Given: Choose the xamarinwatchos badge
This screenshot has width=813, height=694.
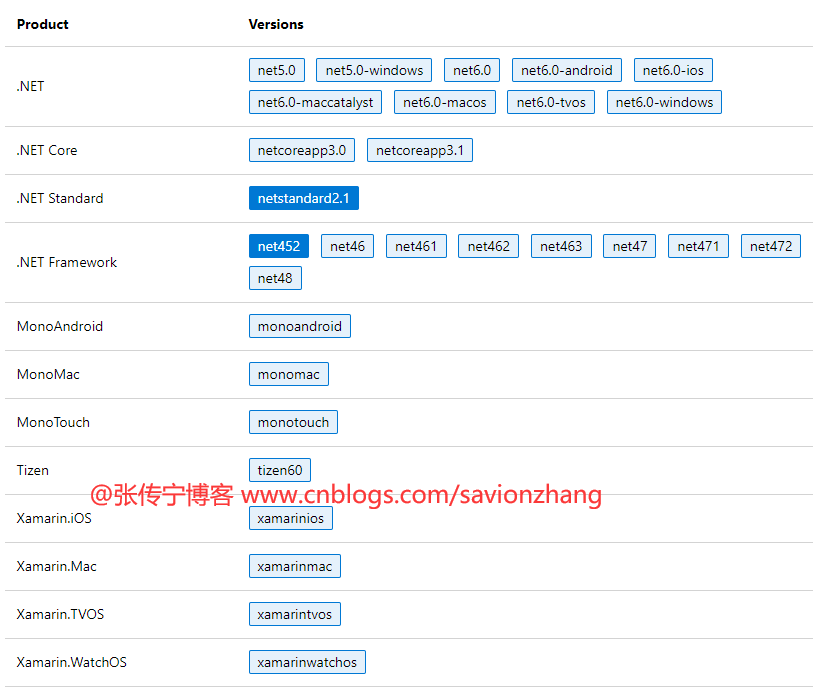Looking at the screenshot, I should 307,662.
